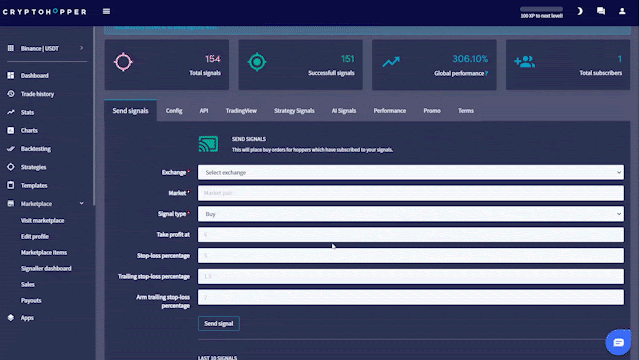Screen dimensions: 640x360
Task: Select Visit marketplace submenu item
Action: (x=42, y=220)
